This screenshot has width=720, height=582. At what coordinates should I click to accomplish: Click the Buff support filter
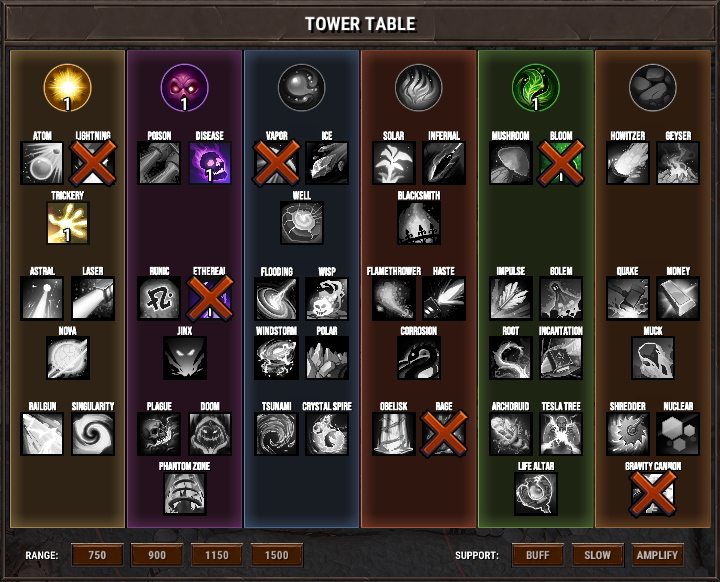[538, 555]
